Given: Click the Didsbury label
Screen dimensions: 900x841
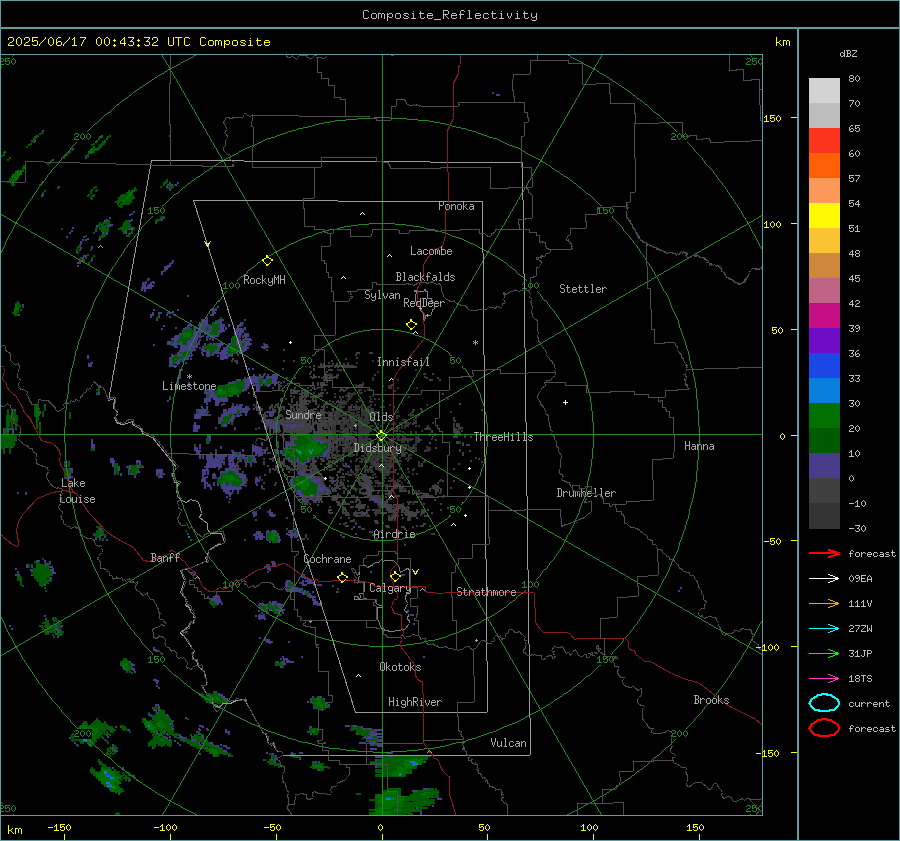Looking at the screenshot, I should pyautogui.click(x=377, y=448).
